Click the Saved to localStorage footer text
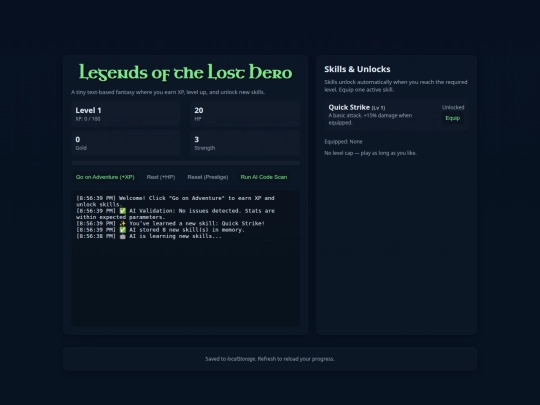The image size is (540, 405). click(x=270, y=359)
